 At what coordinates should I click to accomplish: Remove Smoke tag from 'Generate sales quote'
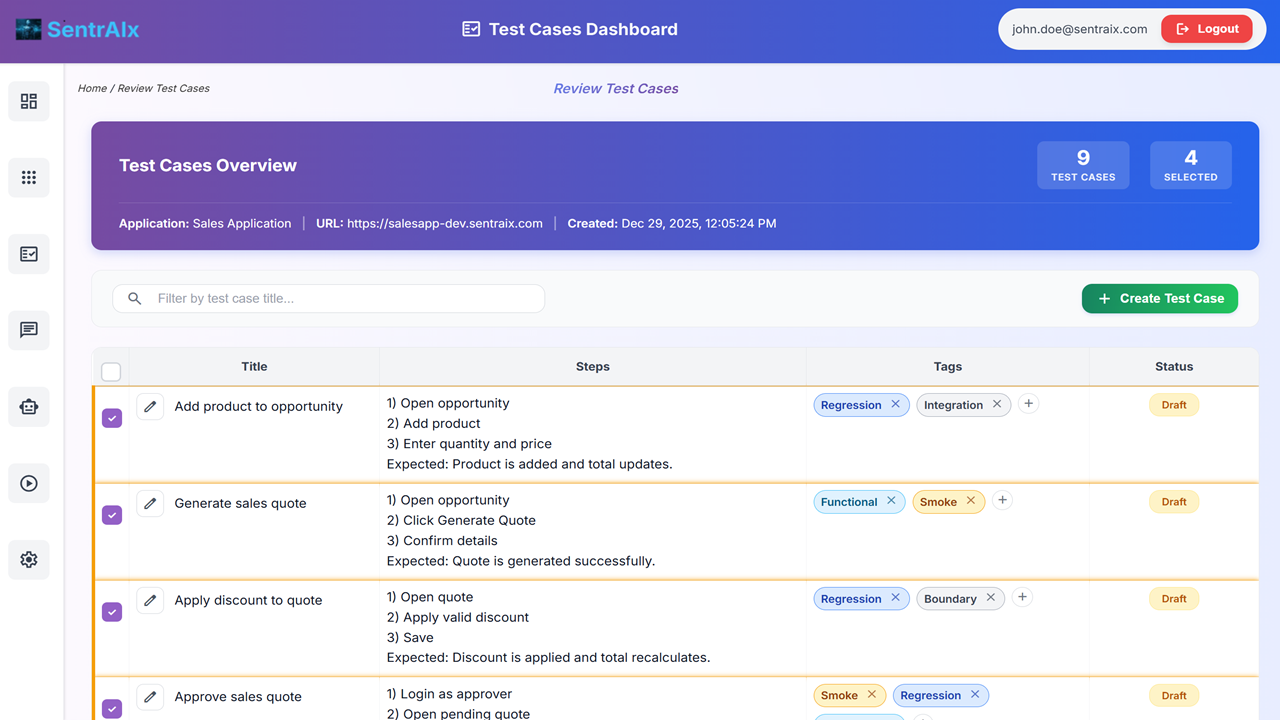pyautogui.click(x=971, y=501)
